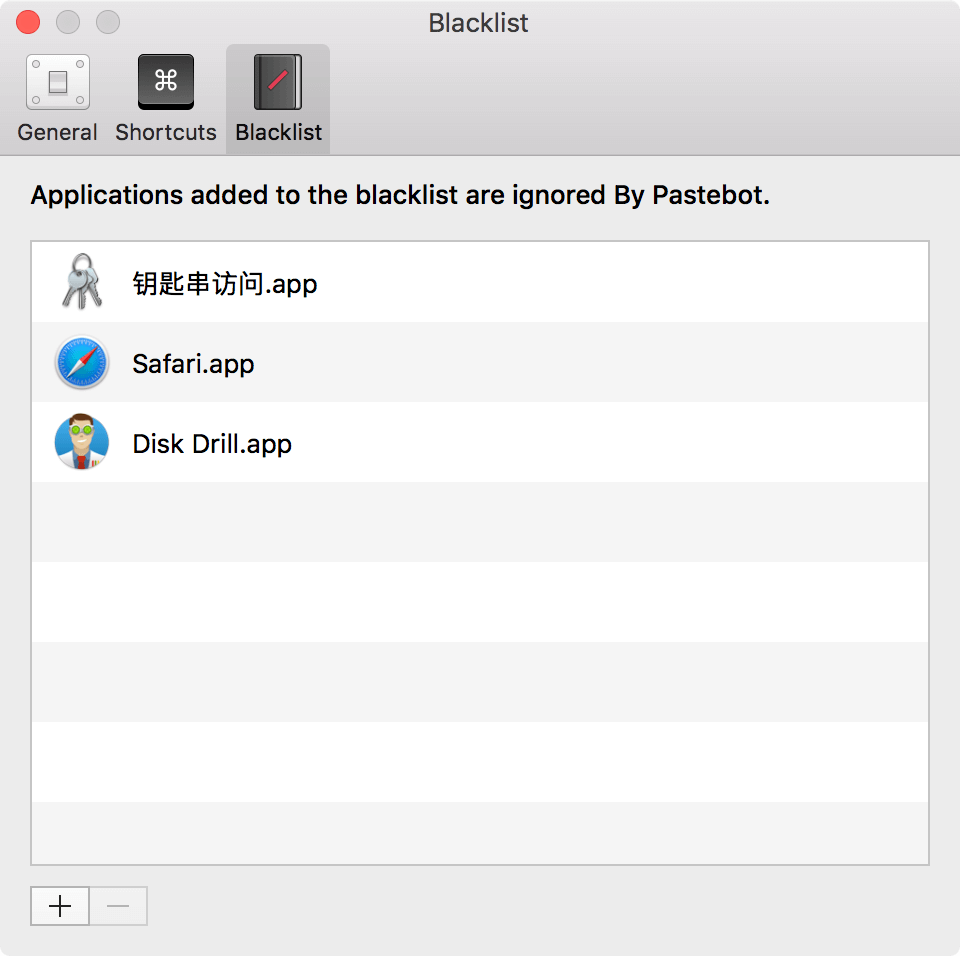This screenshot has width=960, height=956.
Task: Open the Shortcuts command-key icon
Action: pyautogui.click(x=166, y=82)
